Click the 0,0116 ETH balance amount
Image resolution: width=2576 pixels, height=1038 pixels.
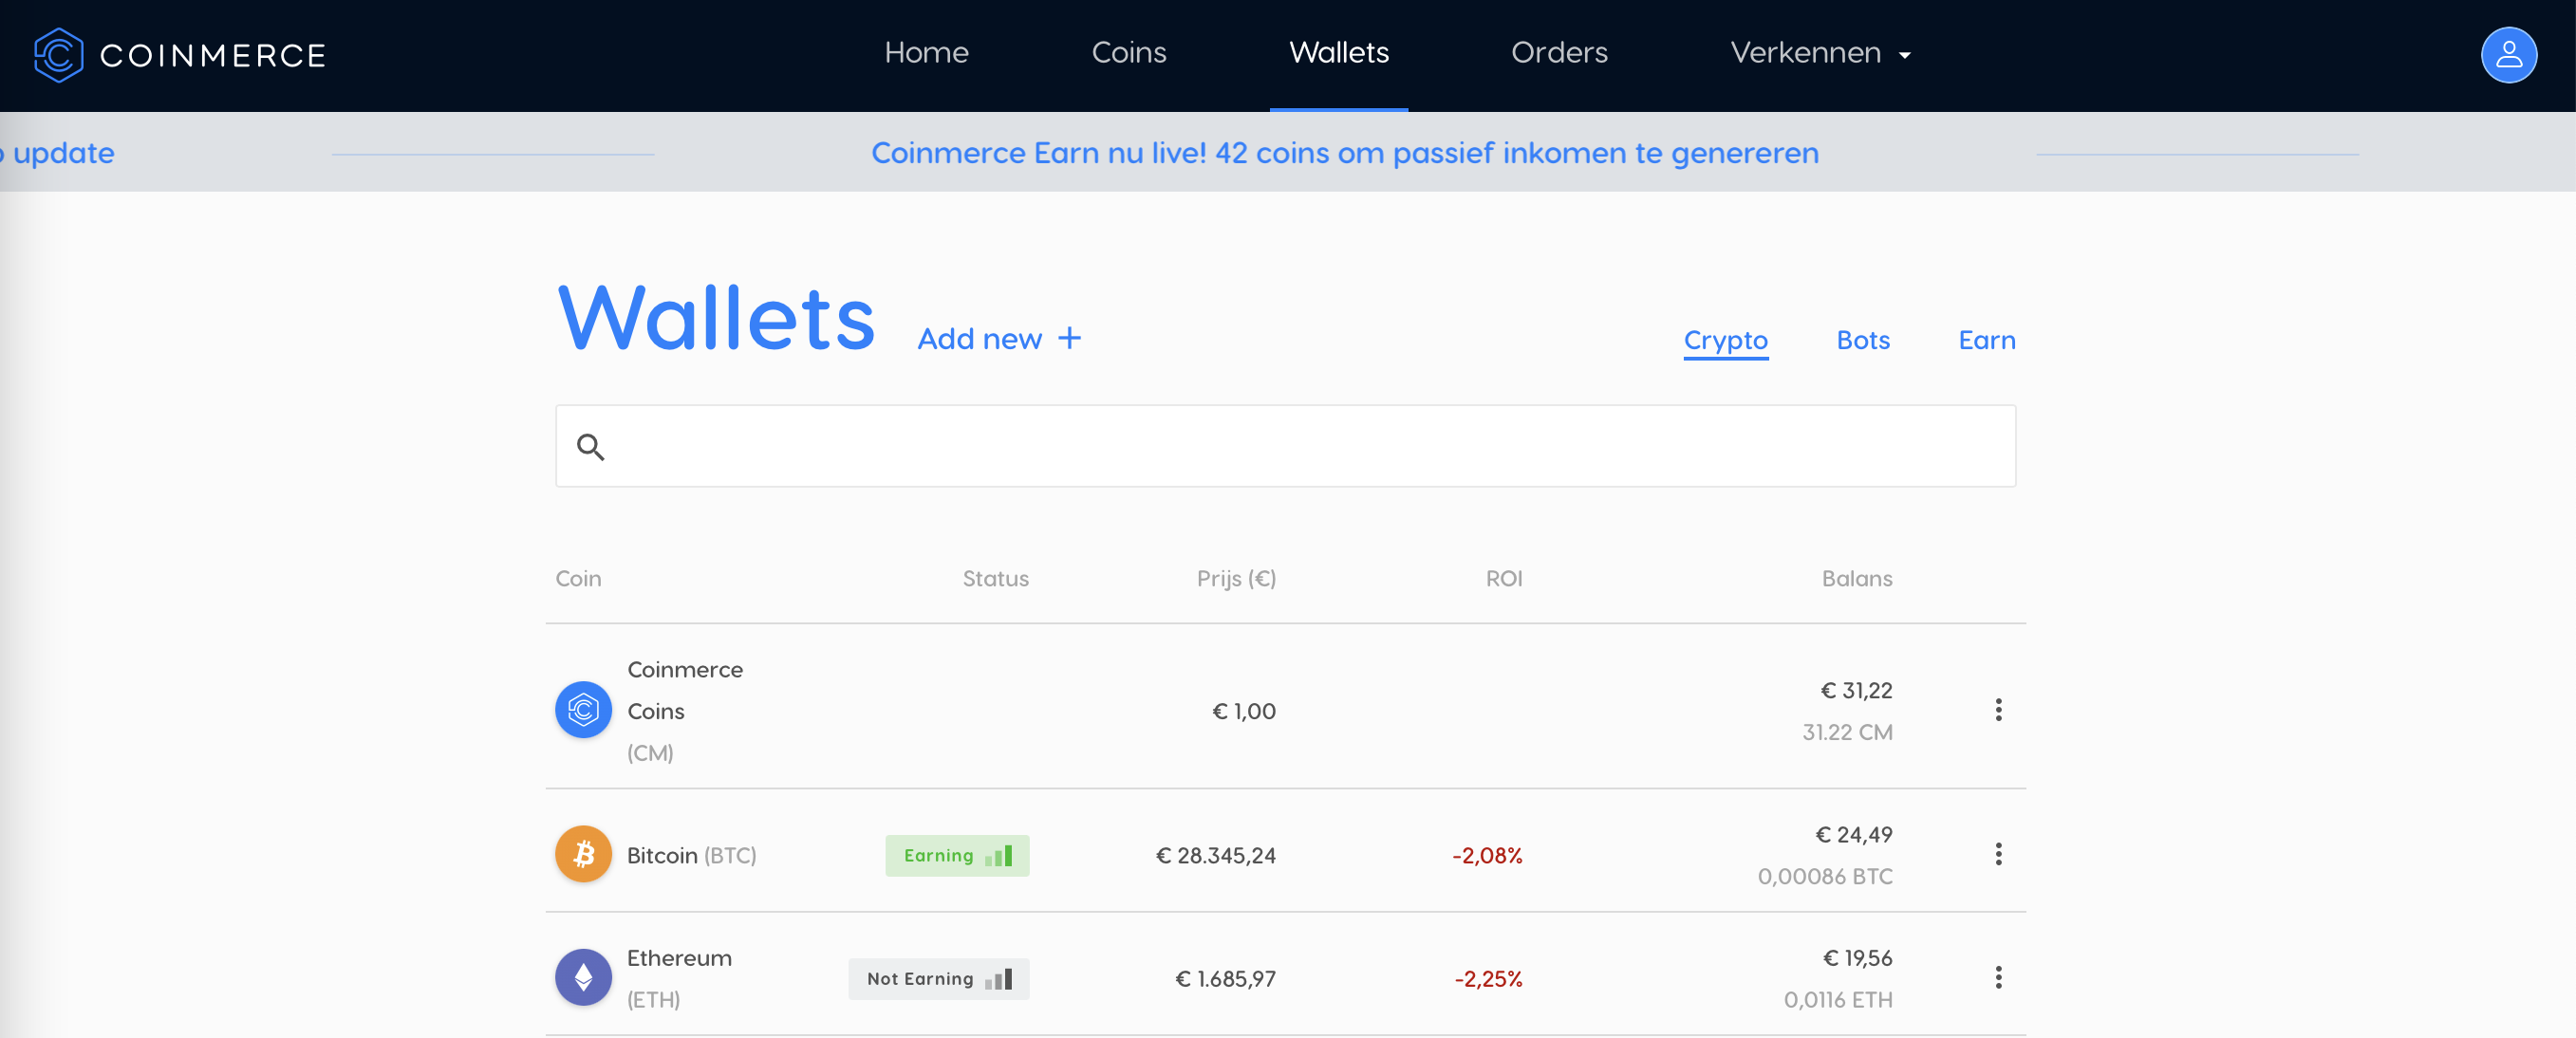[1838, 1000]
